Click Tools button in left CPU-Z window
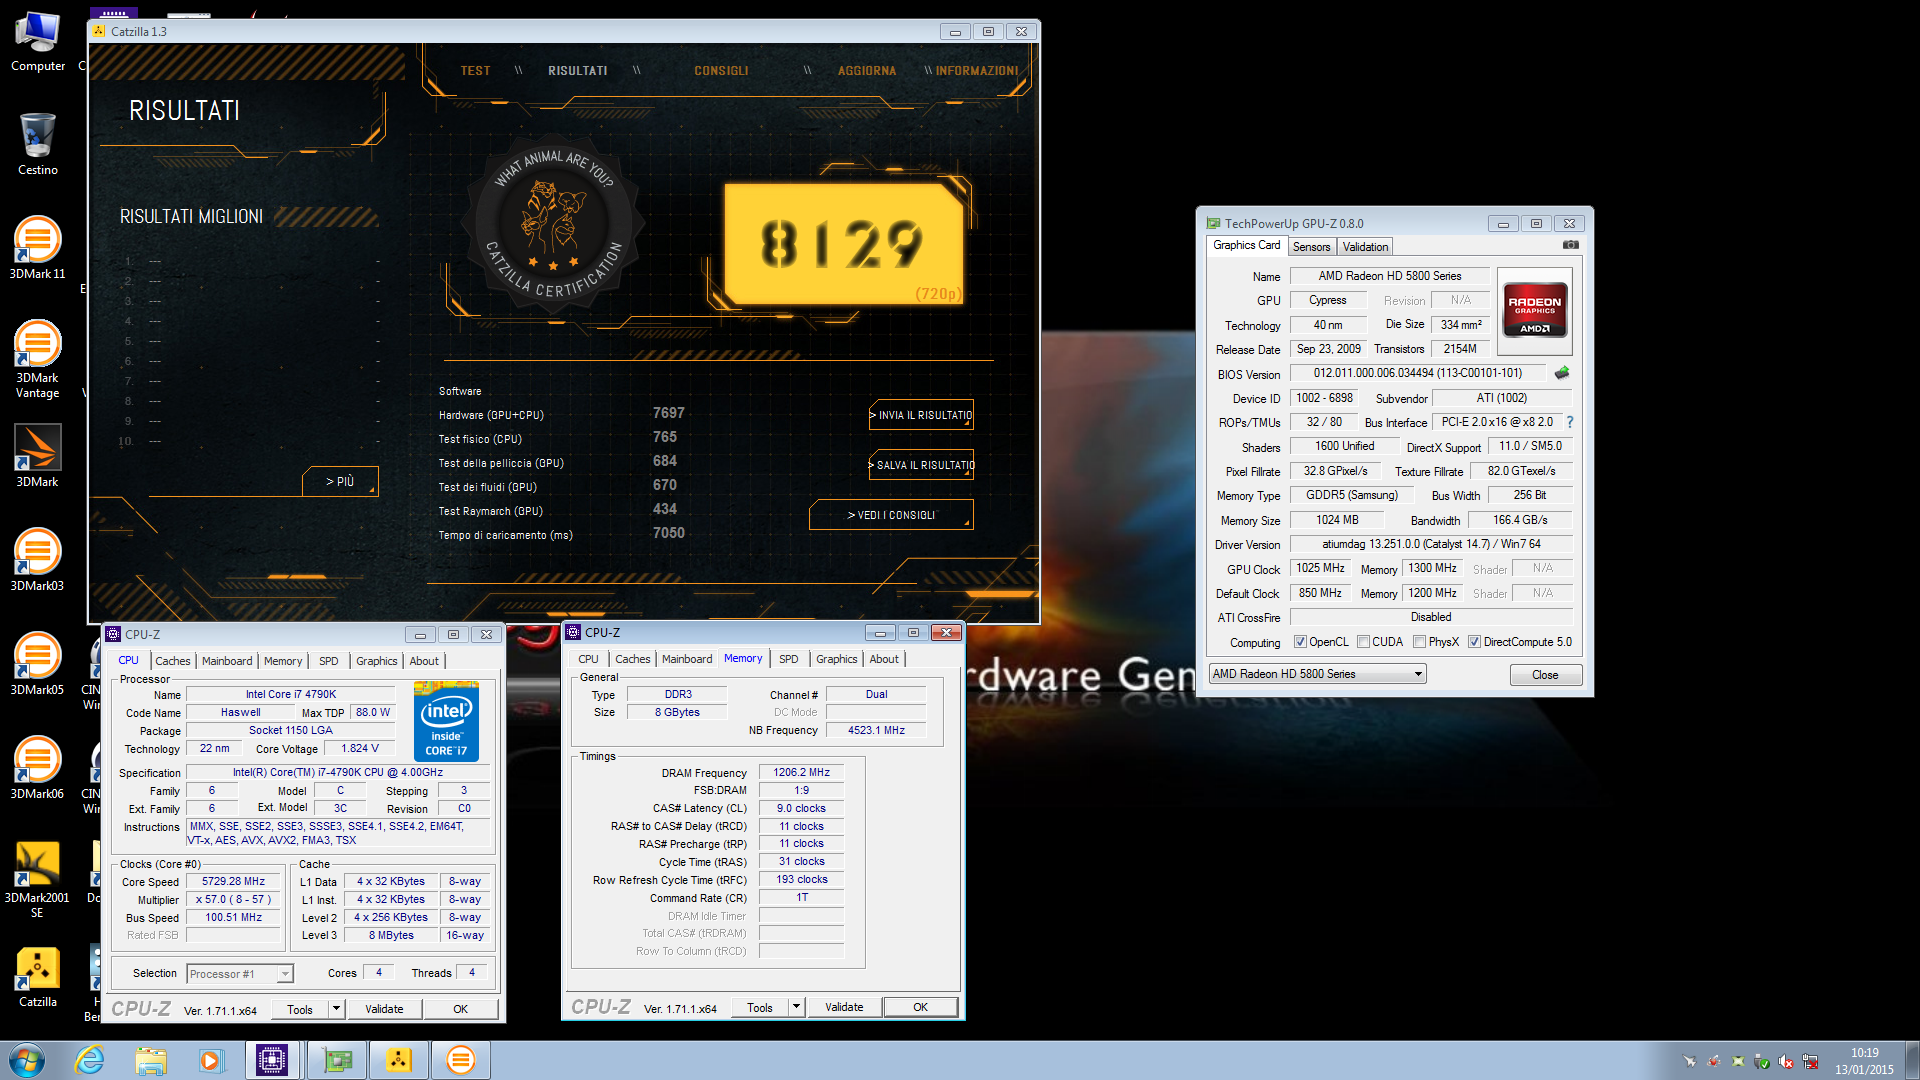This screenshot has width=1920, height=1080. (x=300, y=1009)
